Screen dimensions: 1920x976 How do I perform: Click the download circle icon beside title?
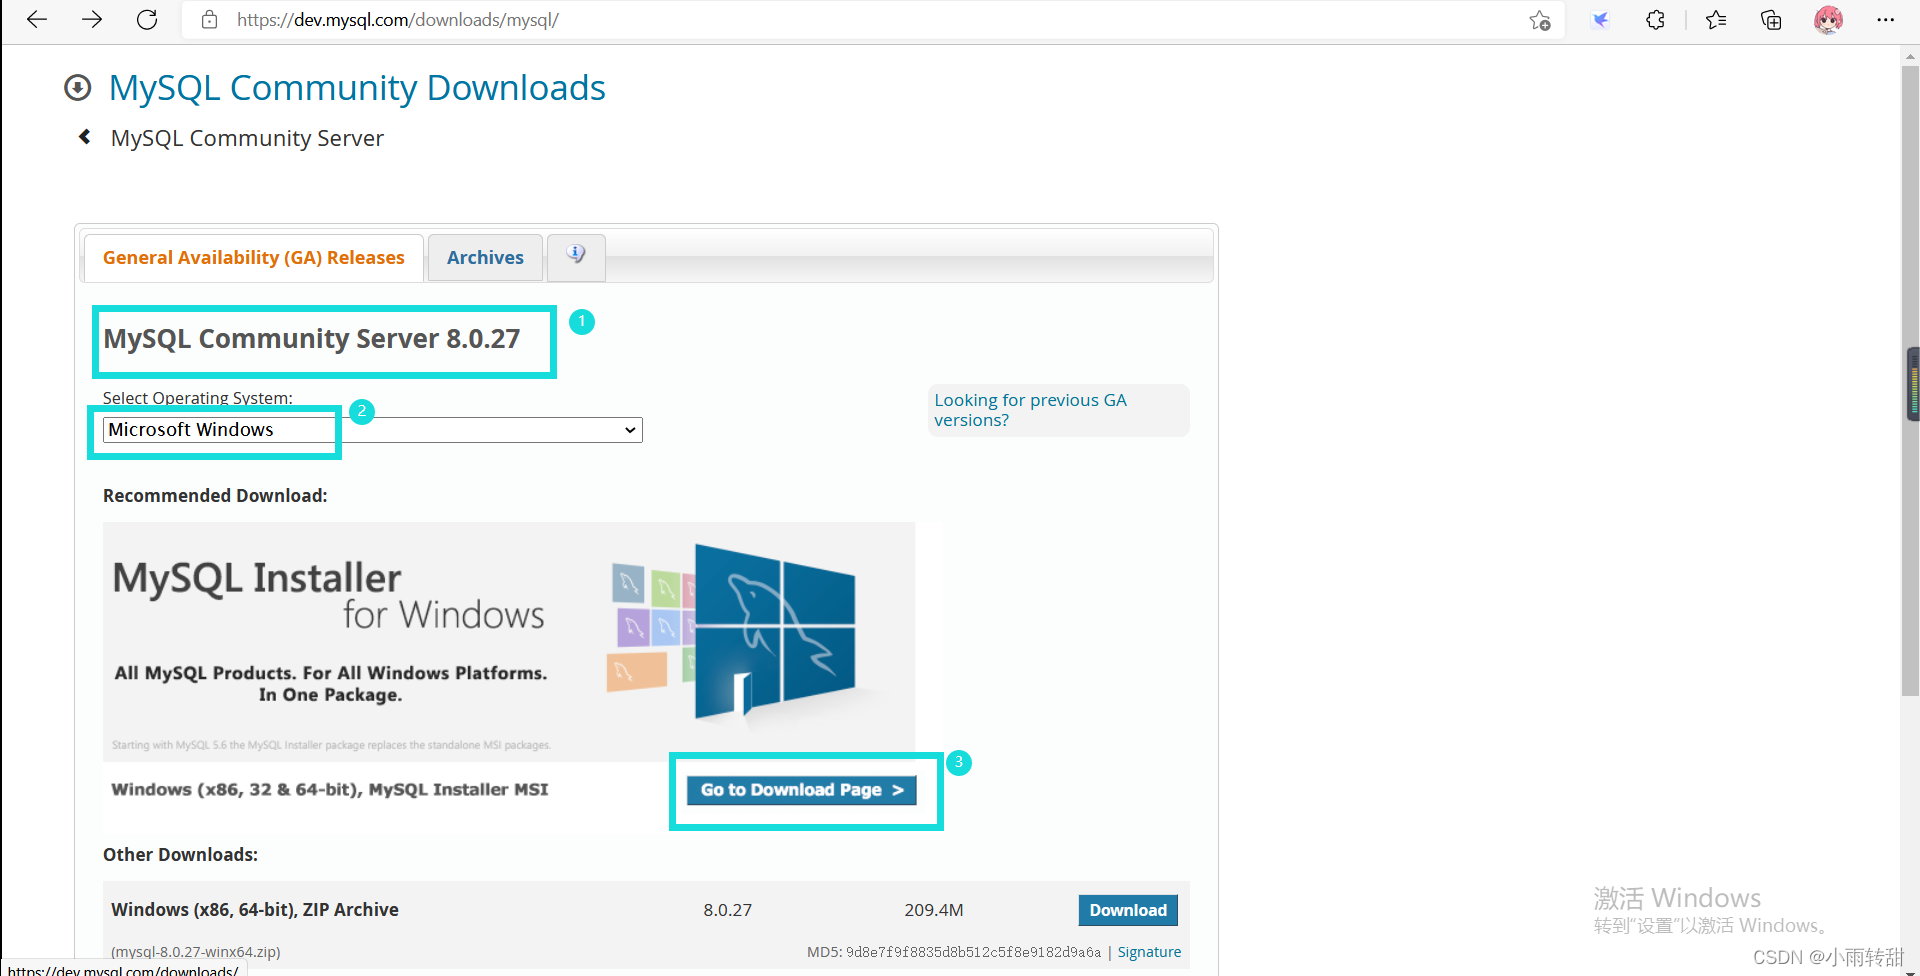click(x=78, y=88)
